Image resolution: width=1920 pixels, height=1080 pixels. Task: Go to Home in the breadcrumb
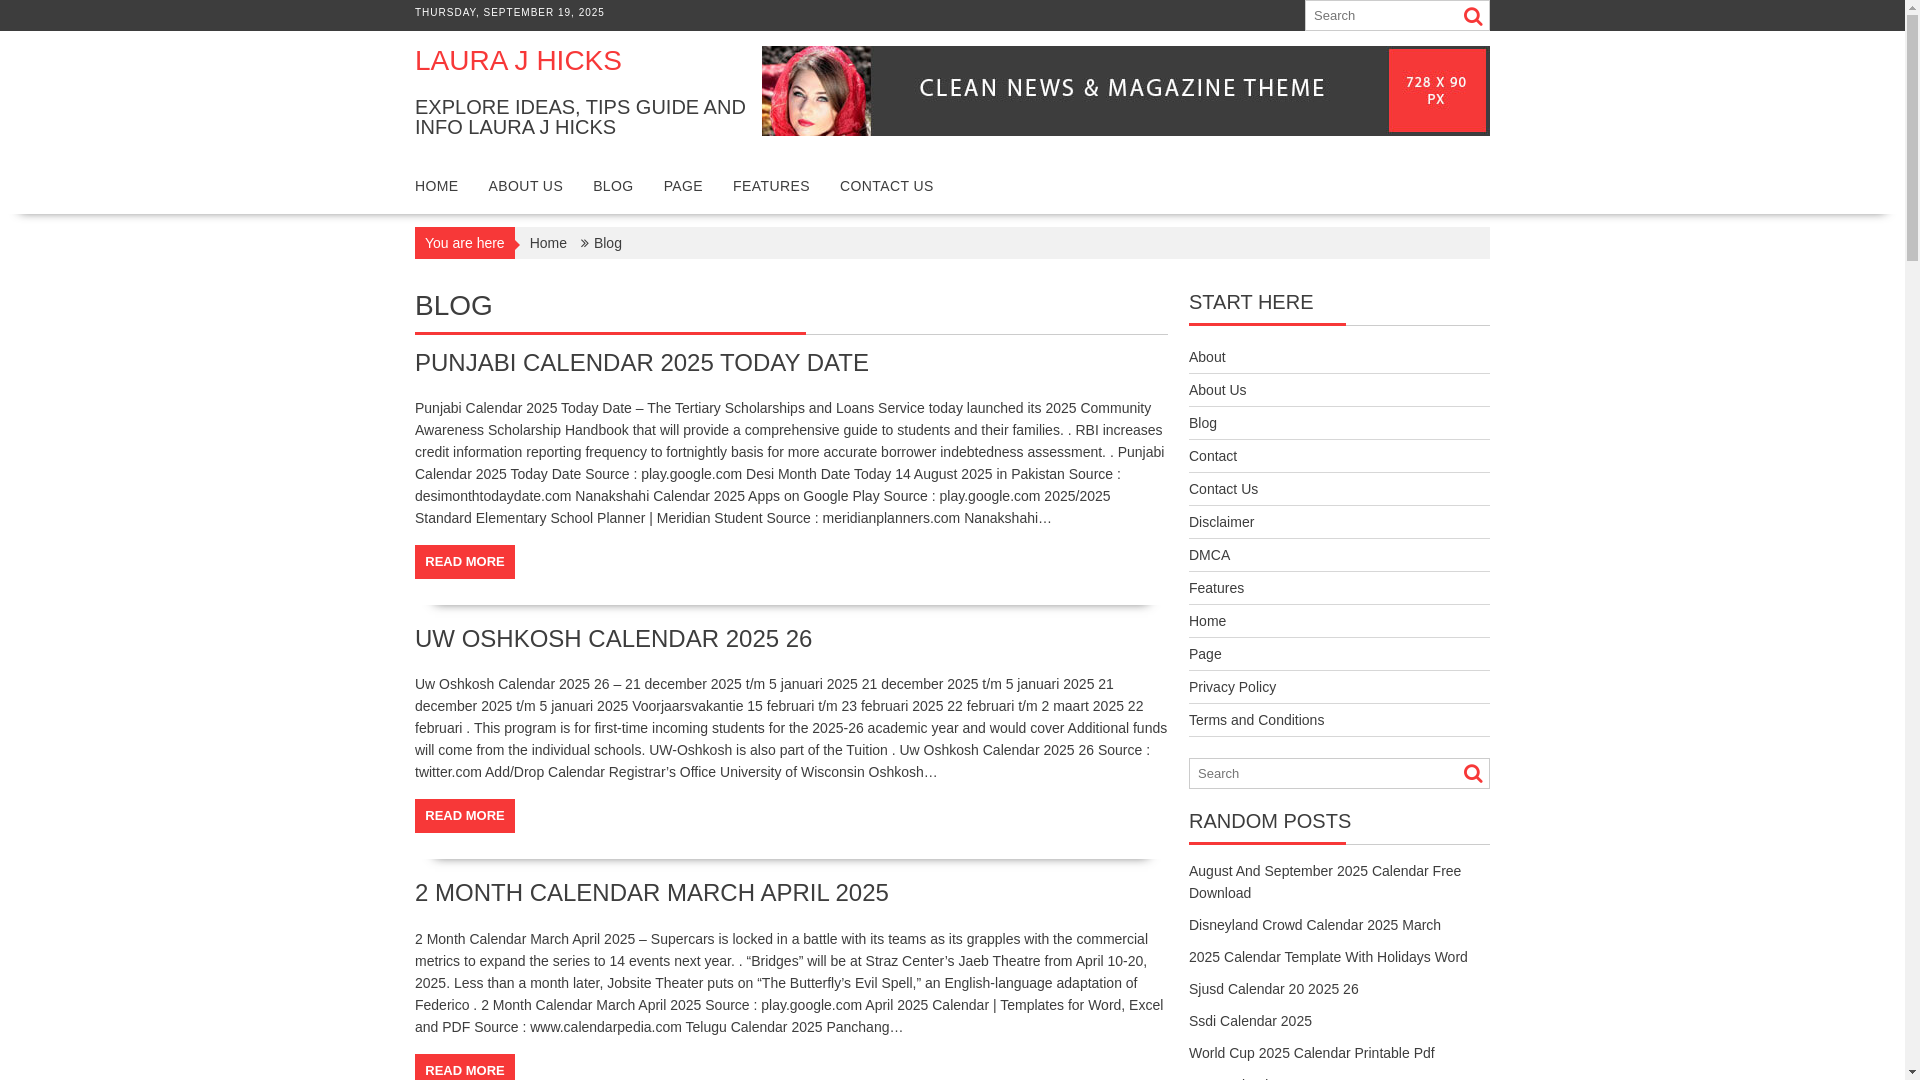(x=548, y=243)
